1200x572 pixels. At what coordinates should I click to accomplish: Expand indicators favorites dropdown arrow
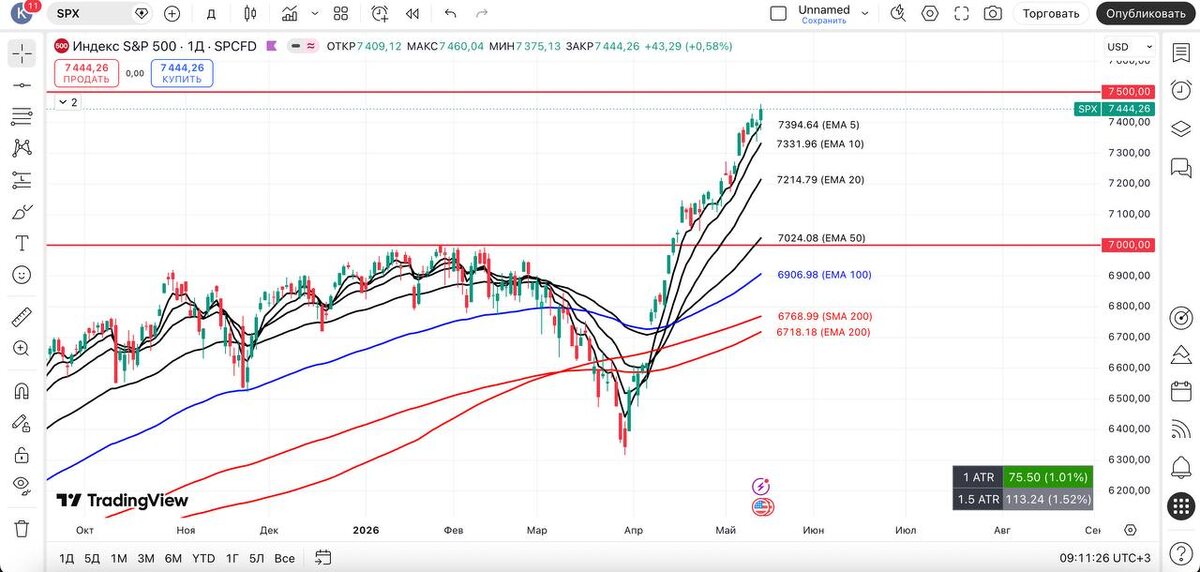point(313,13)
